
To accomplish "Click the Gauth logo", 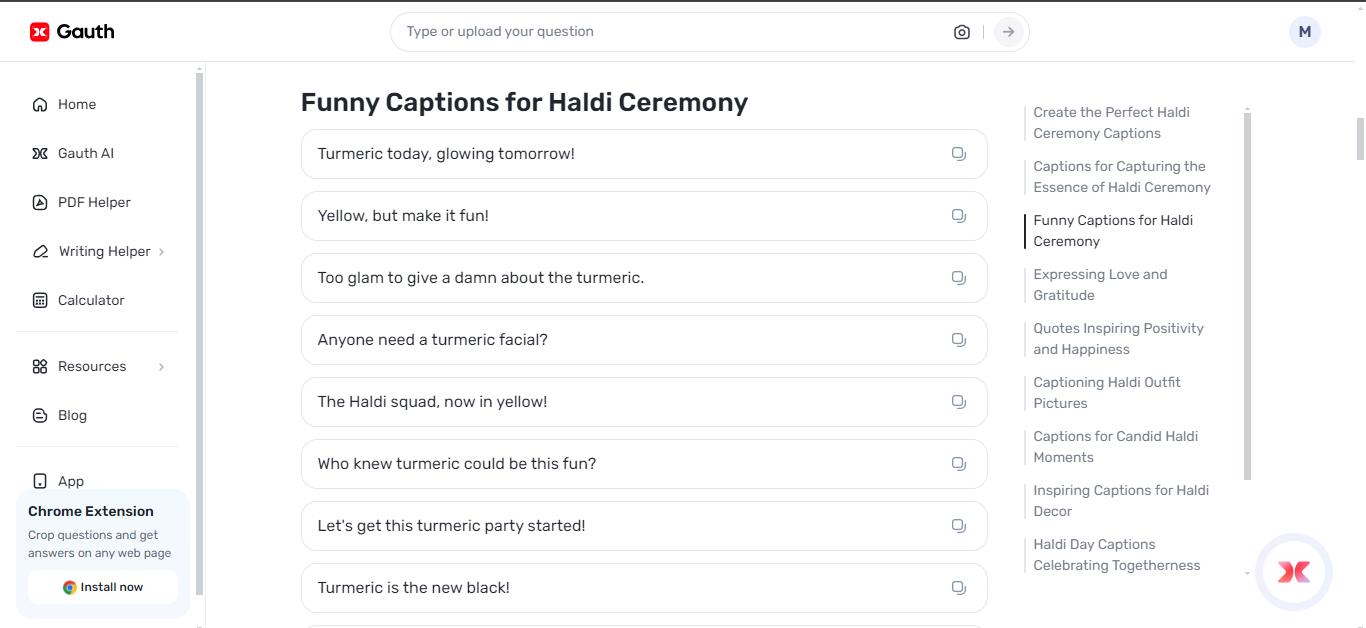I will [x=70, y=31].
